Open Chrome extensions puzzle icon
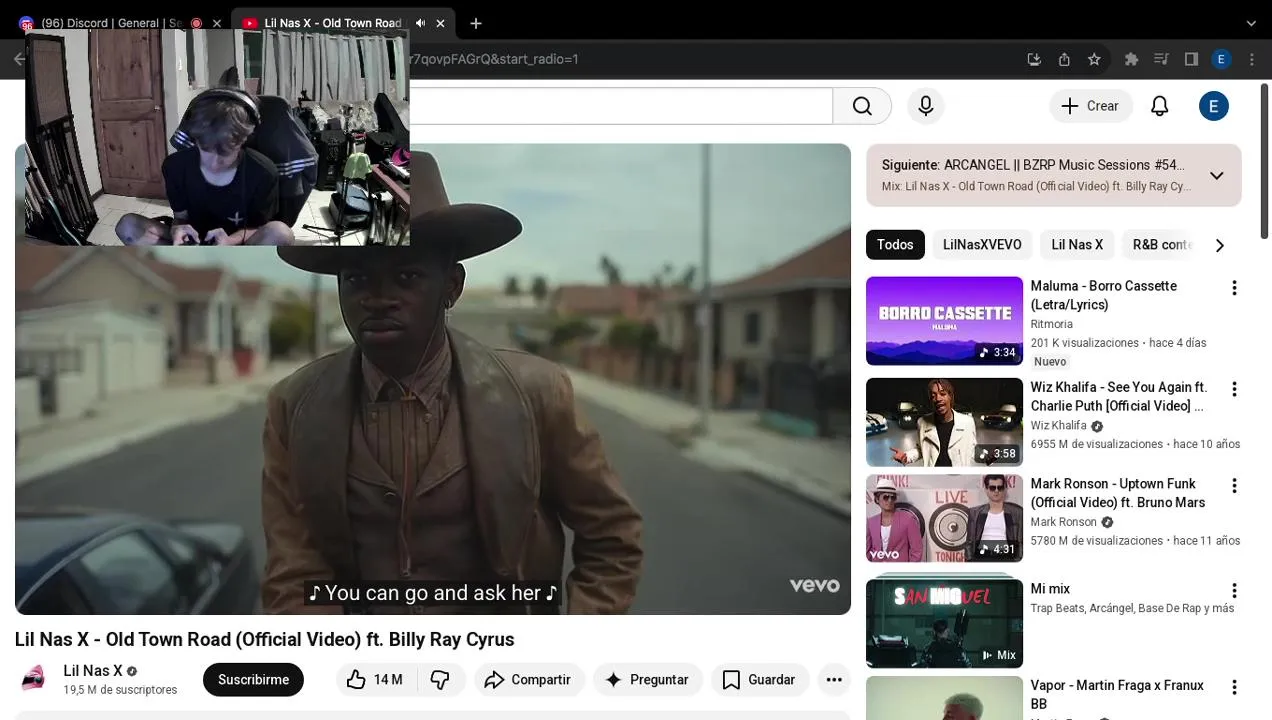1272x720 pixels. (1131, 60)
